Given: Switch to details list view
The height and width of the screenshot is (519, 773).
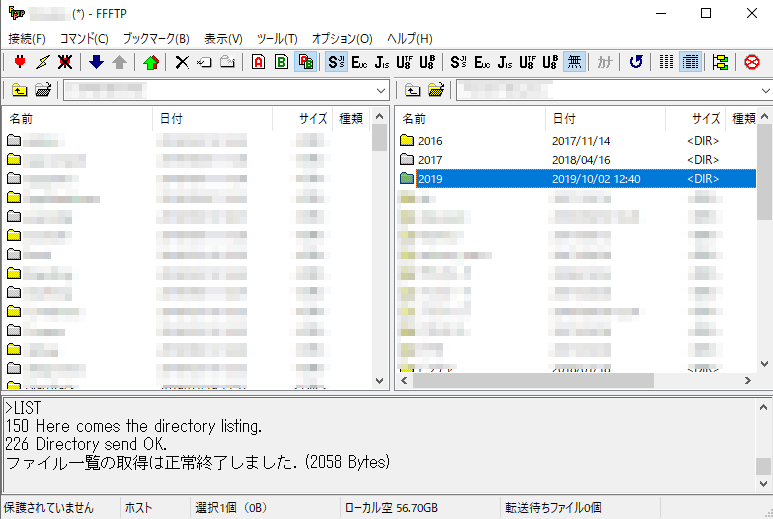Looking at the screenshot, I should pos(690,62).
